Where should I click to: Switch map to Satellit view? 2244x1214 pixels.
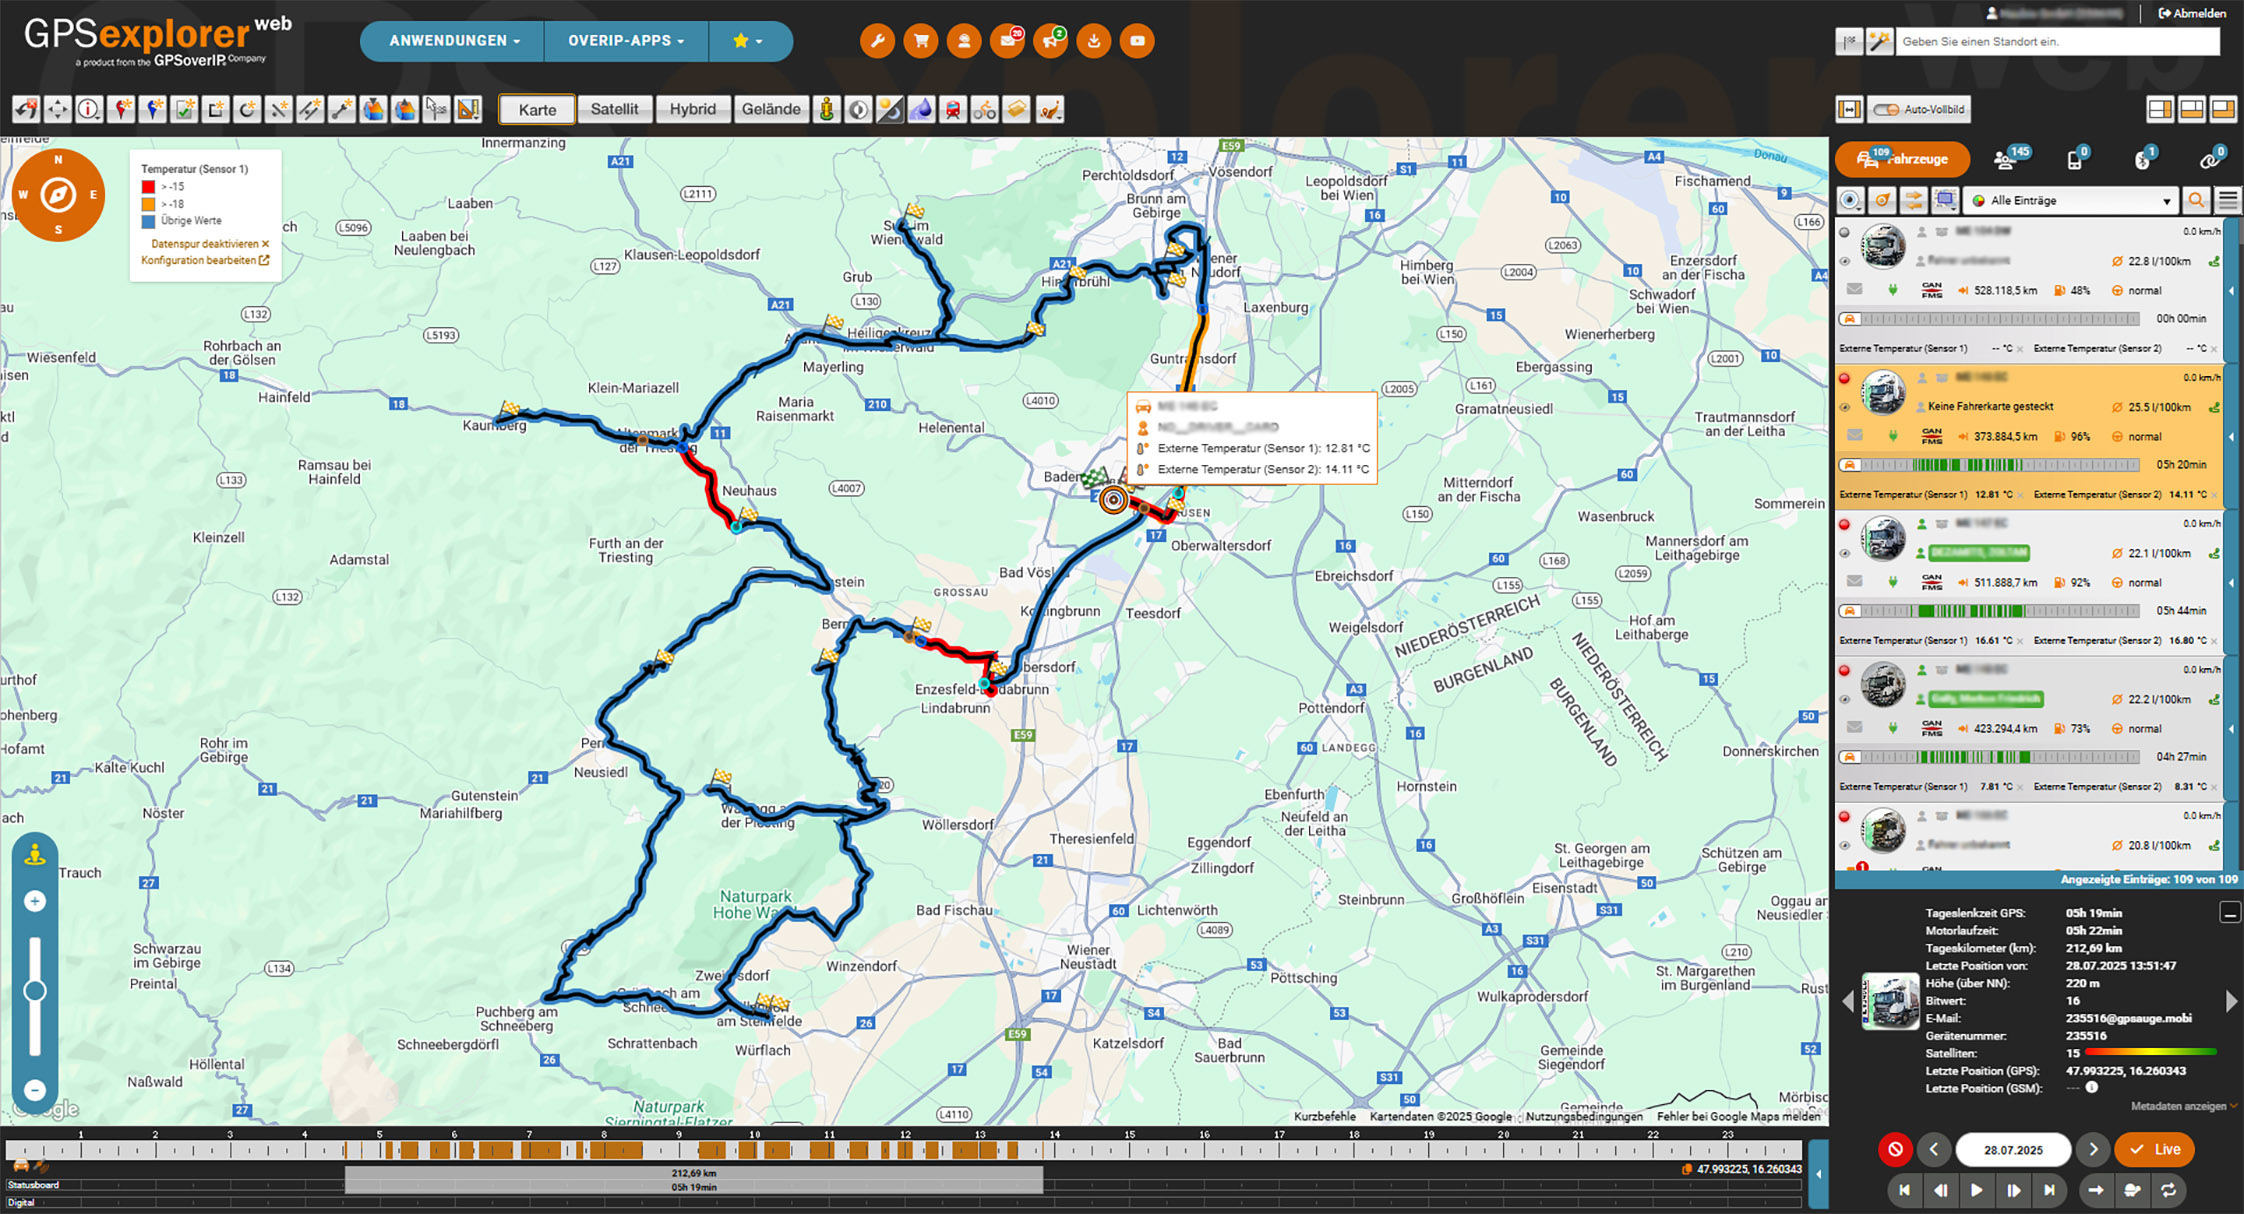614,109
